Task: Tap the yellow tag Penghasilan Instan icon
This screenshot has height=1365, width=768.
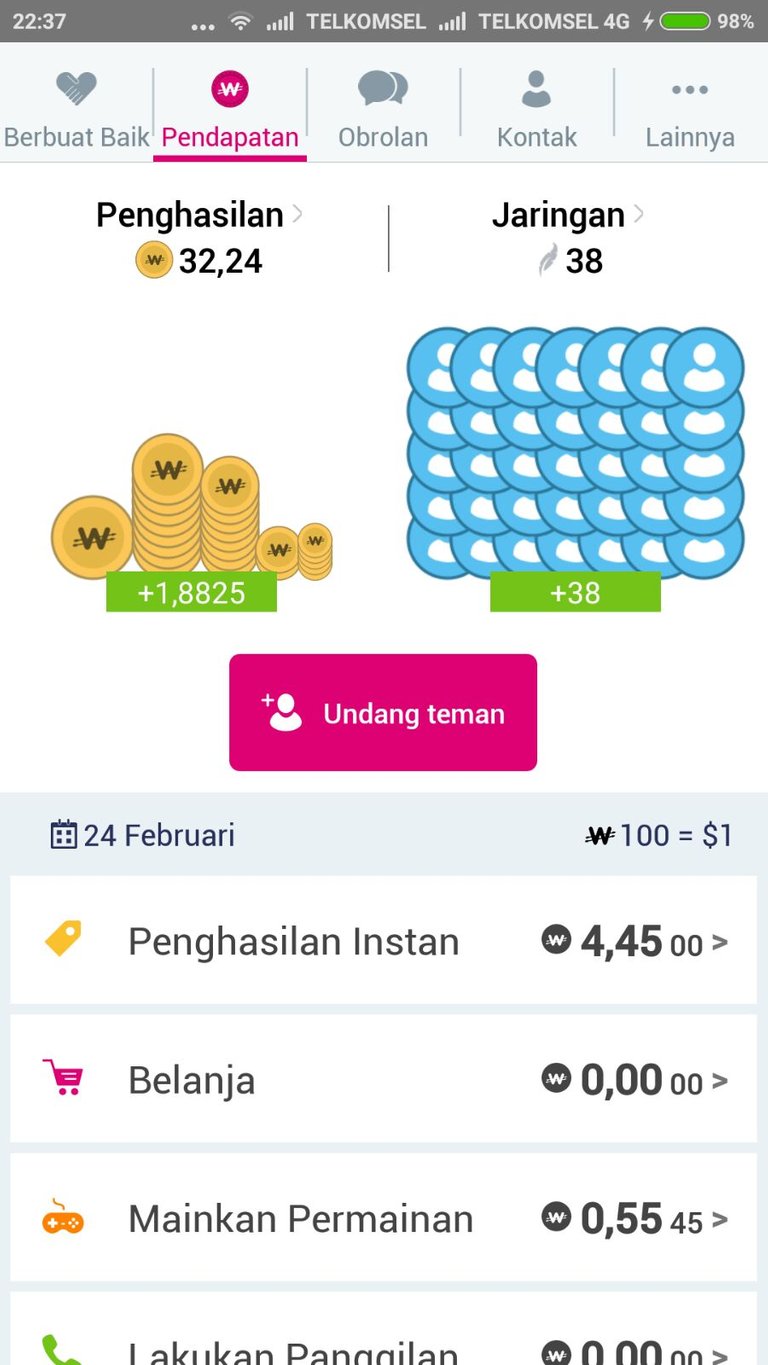Action: point(63,939)
